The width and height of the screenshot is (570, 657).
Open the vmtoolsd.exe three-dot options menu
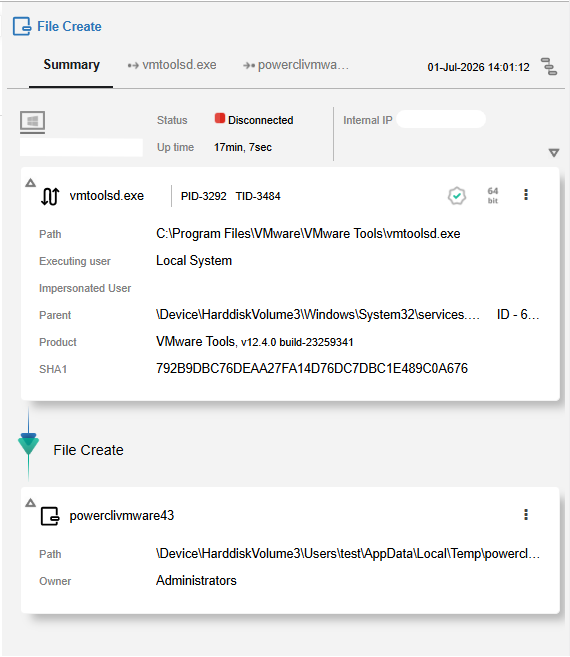click(526, 194)
